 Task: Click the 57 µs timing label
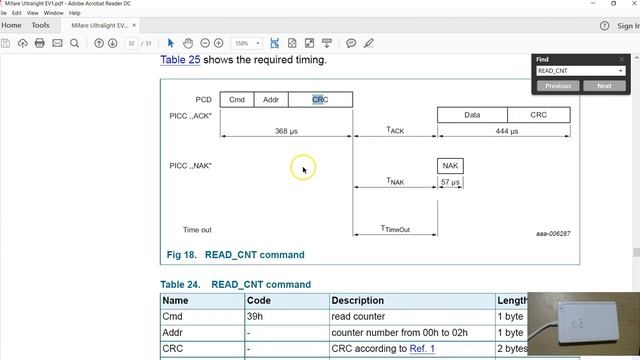(450, 182)
